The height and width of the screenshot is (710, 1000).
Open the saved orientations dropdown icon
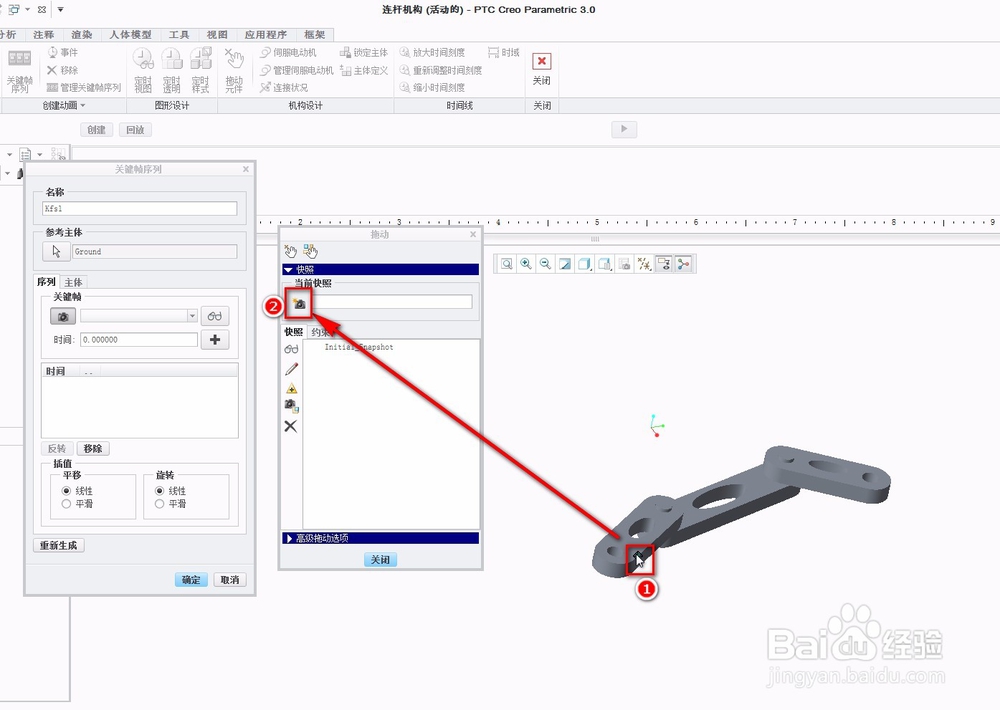point(605,264)
